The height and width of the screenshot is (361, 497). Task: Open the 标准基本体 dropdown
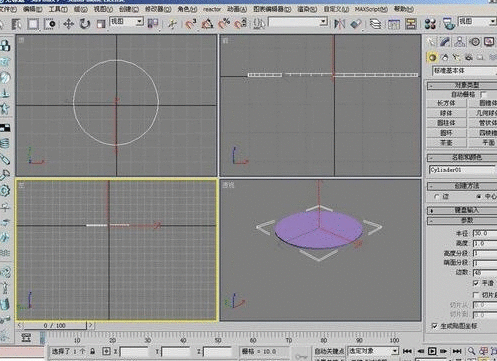click(x=464, y=71)
